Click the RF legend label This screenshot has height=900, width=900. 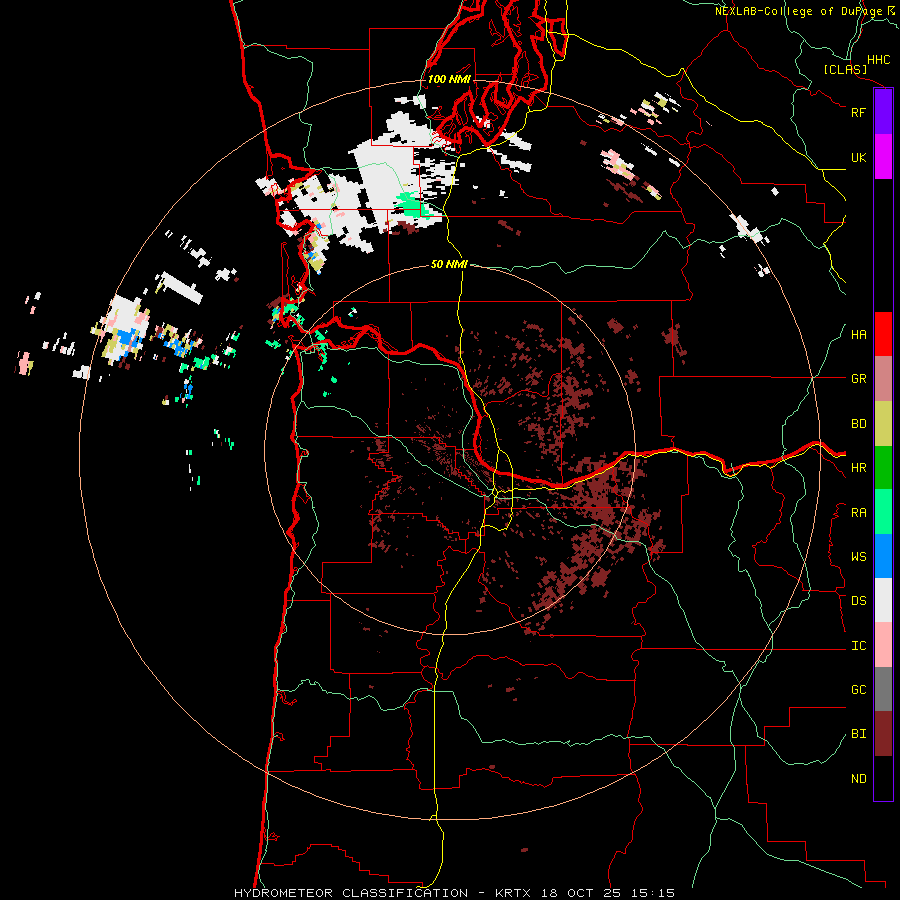point(858,112)
